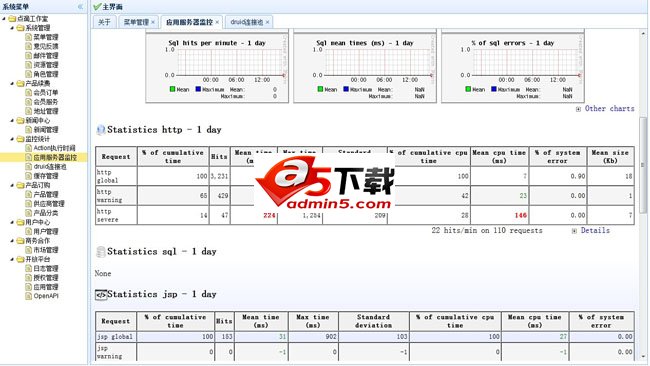Open the http Details link
The image size is (650, 366).
[x=595, y=230]
